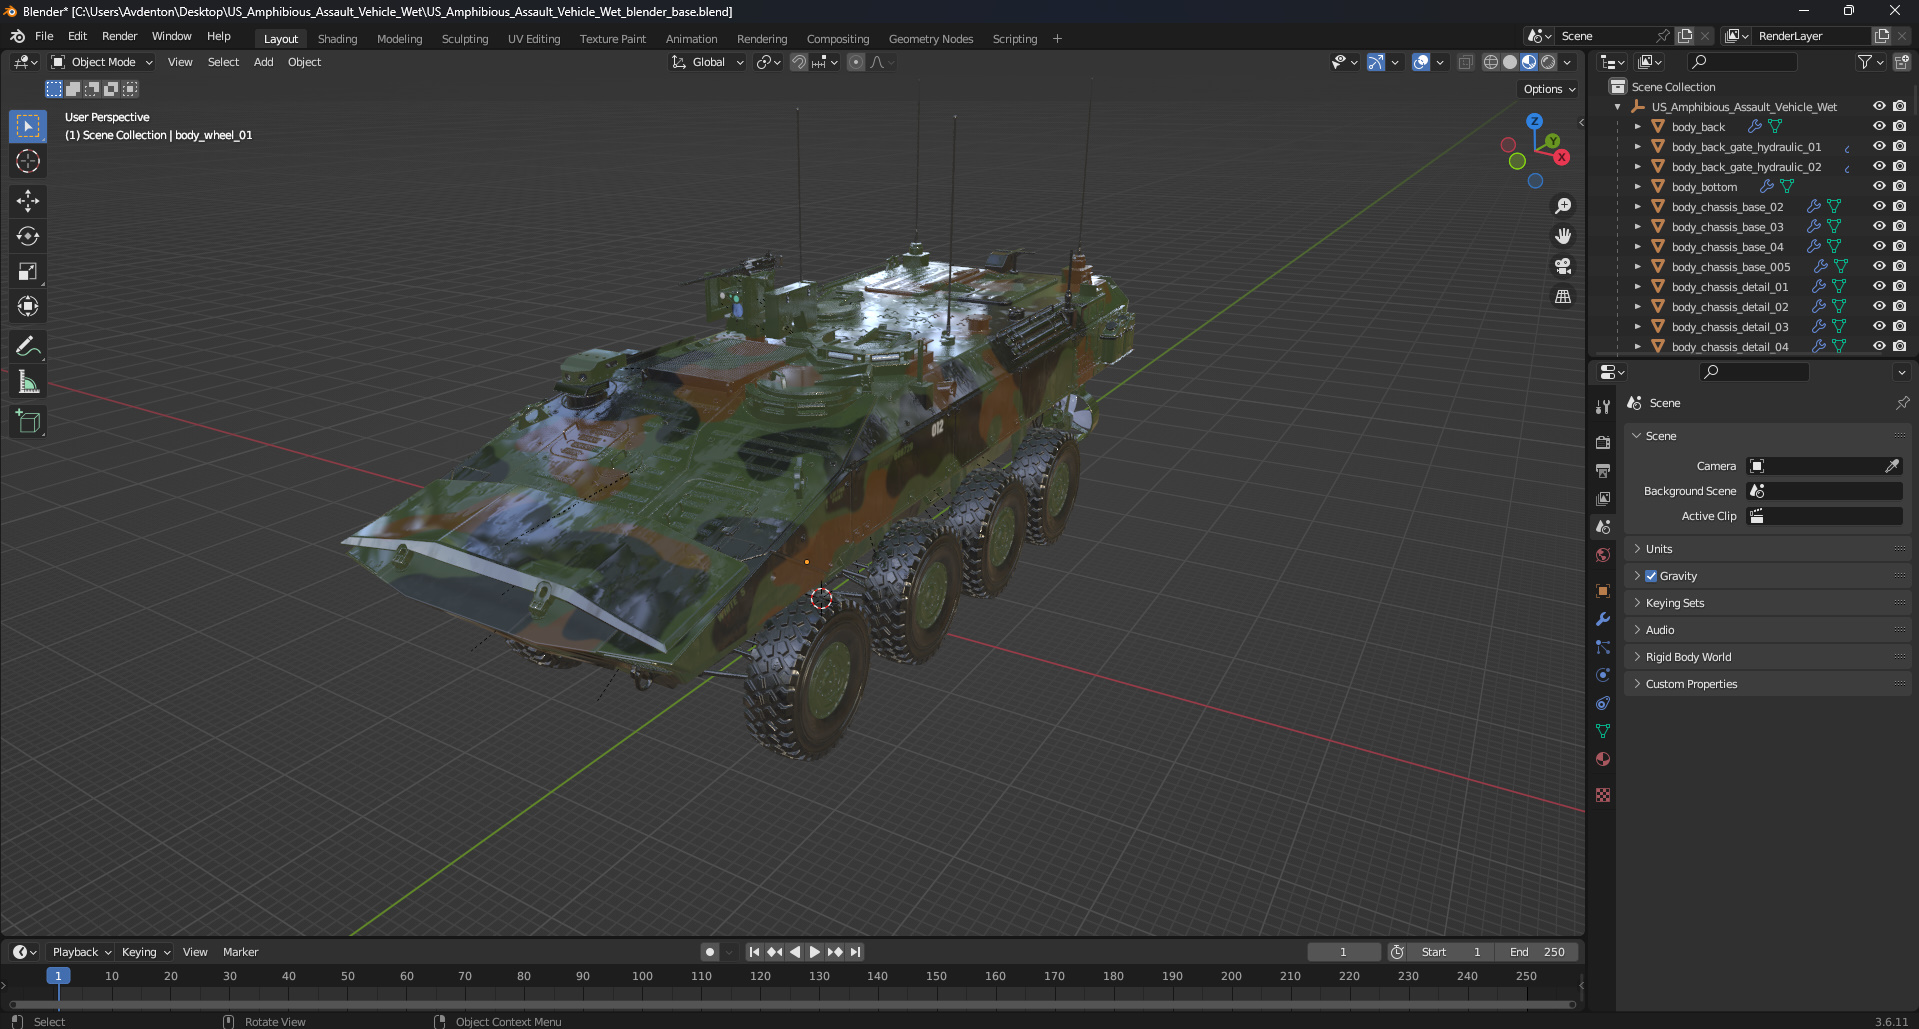Open the Render menu

(119, 36)
